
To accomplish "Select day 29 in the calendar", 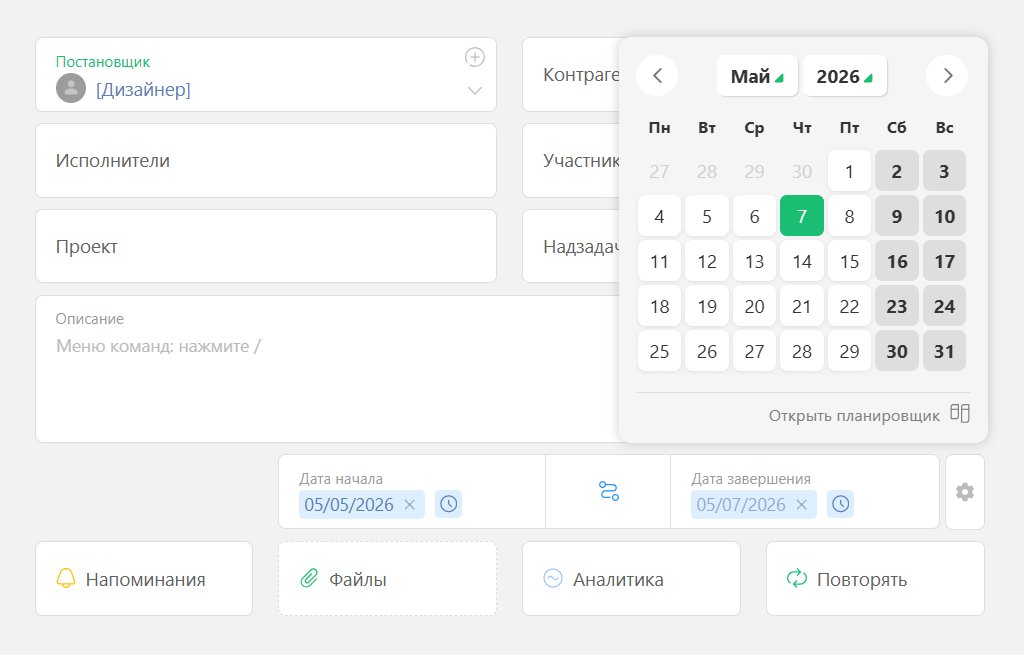I will [849, 351].
